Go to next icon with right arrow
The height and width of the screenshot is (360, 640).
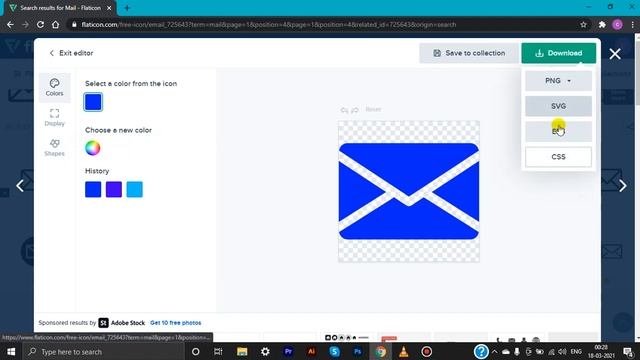[x=622, y=186]
